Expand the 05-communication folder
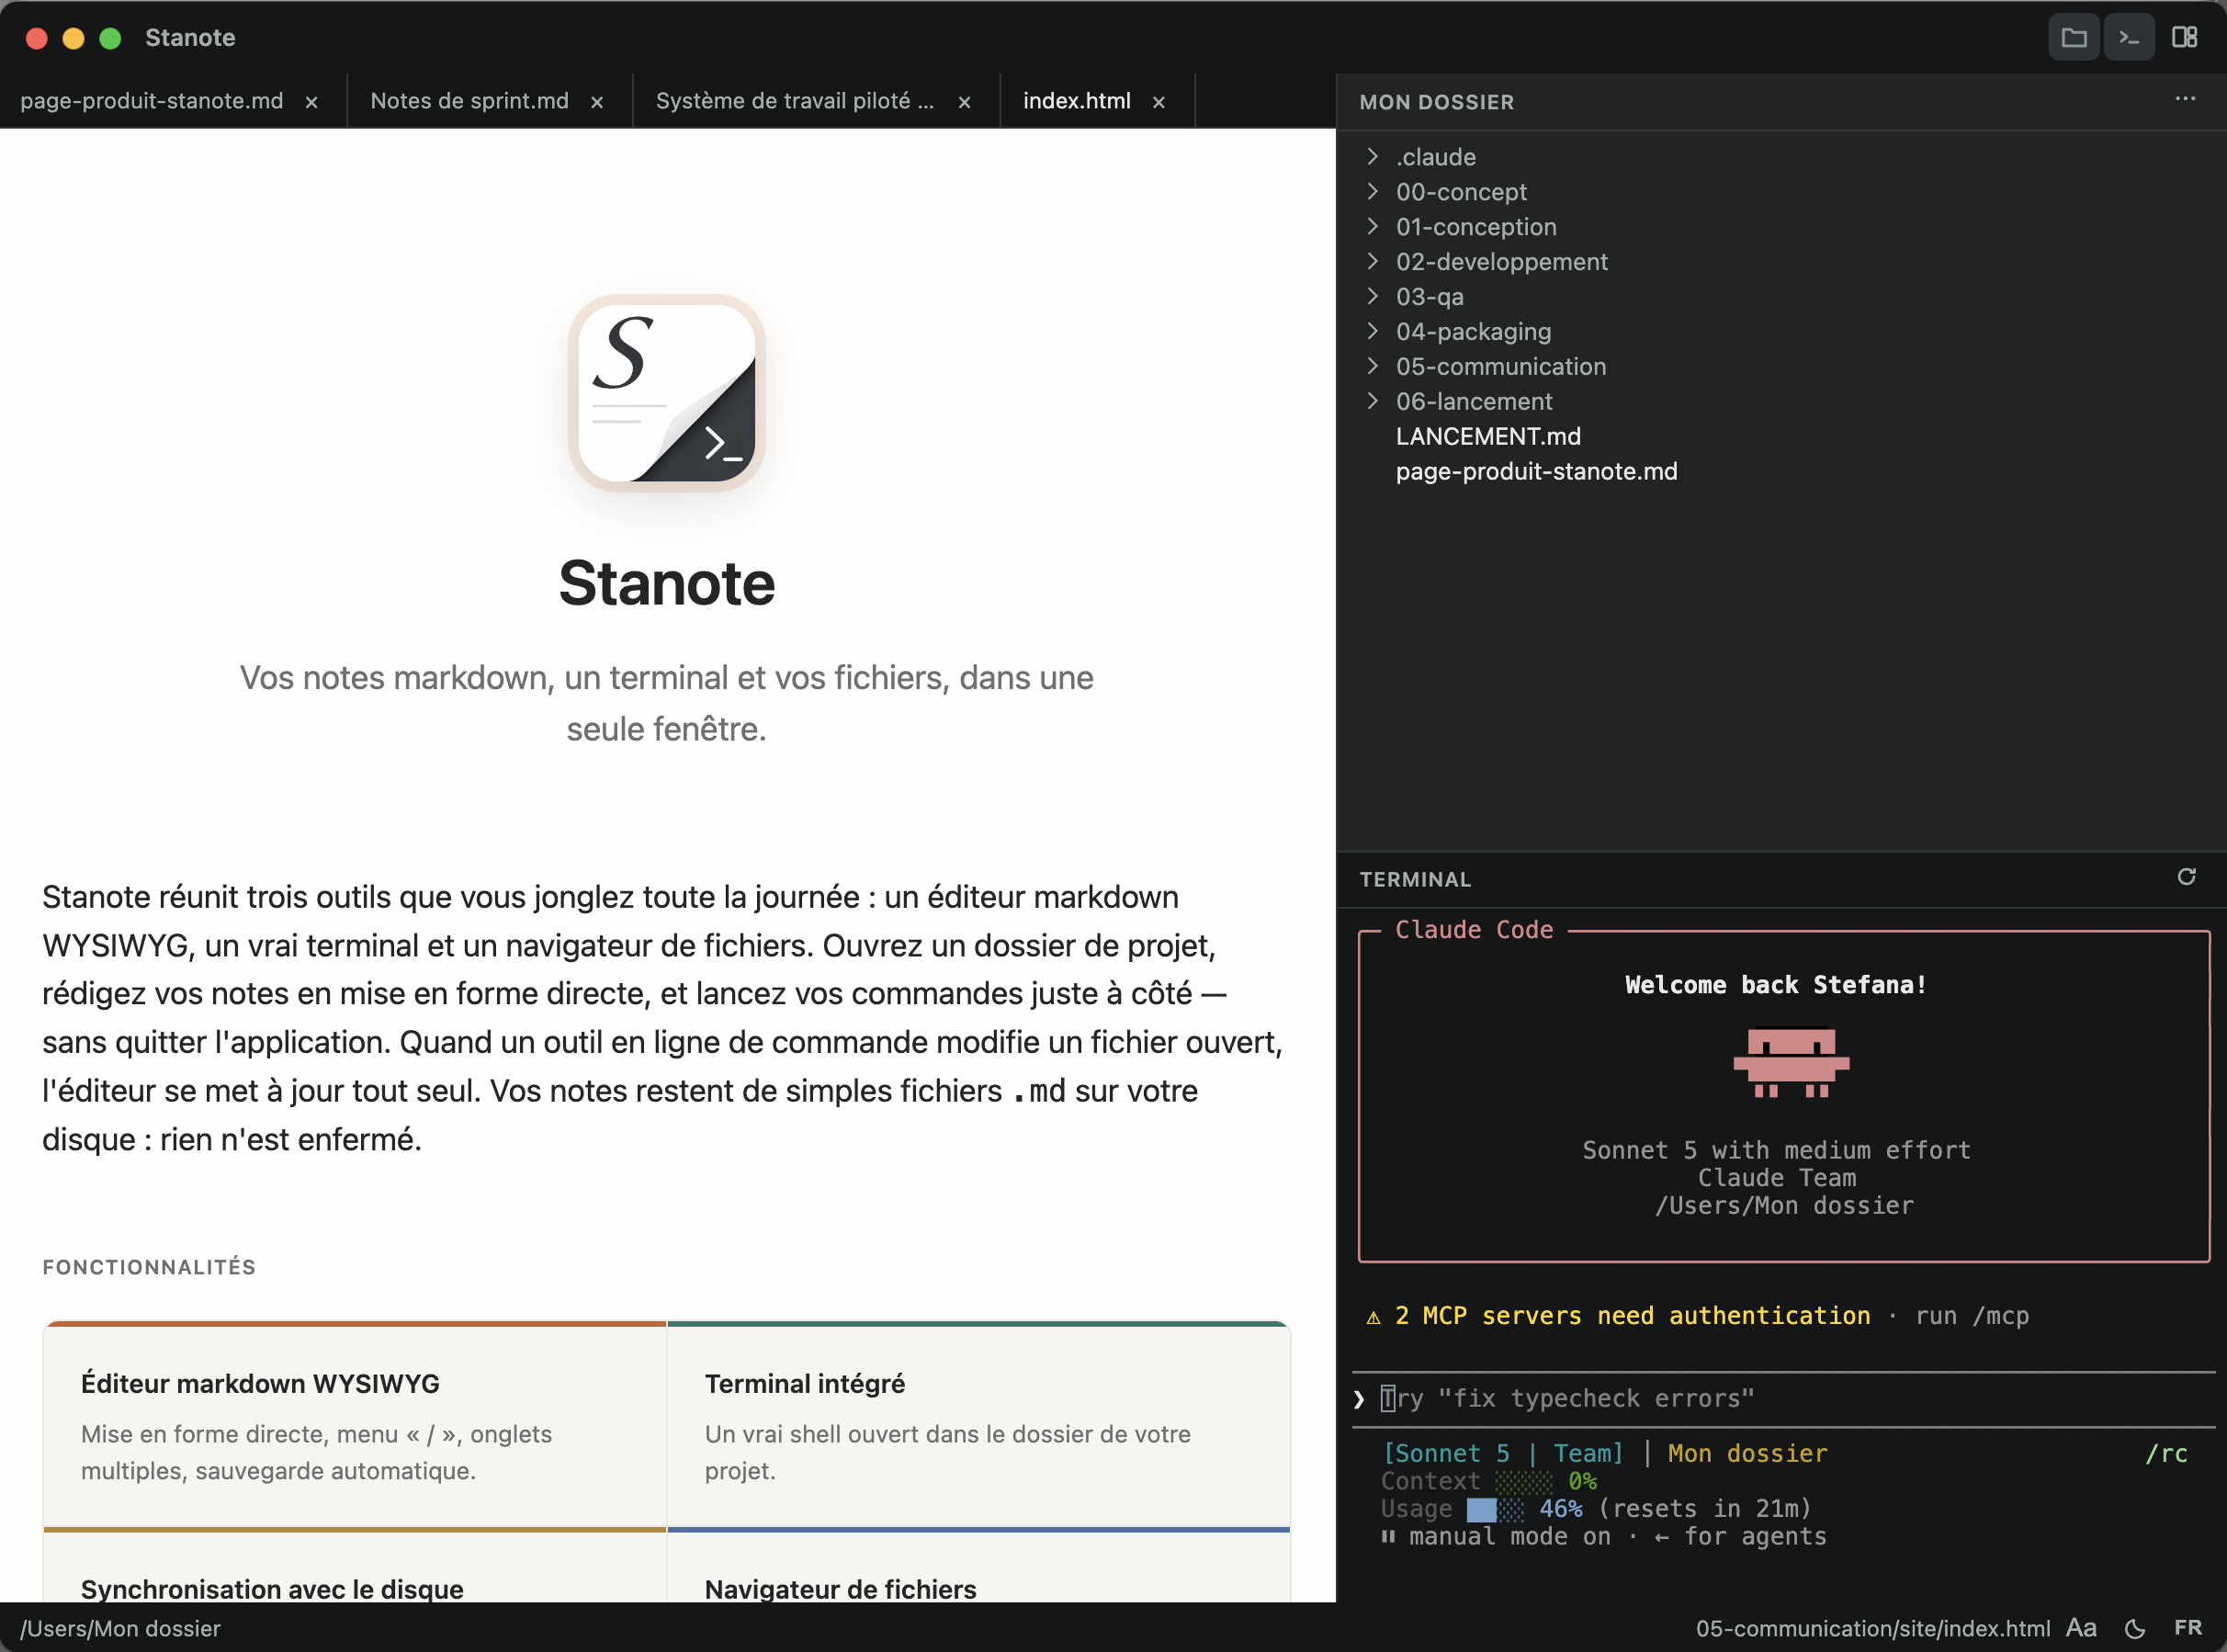 click(x=1372, y=366)
